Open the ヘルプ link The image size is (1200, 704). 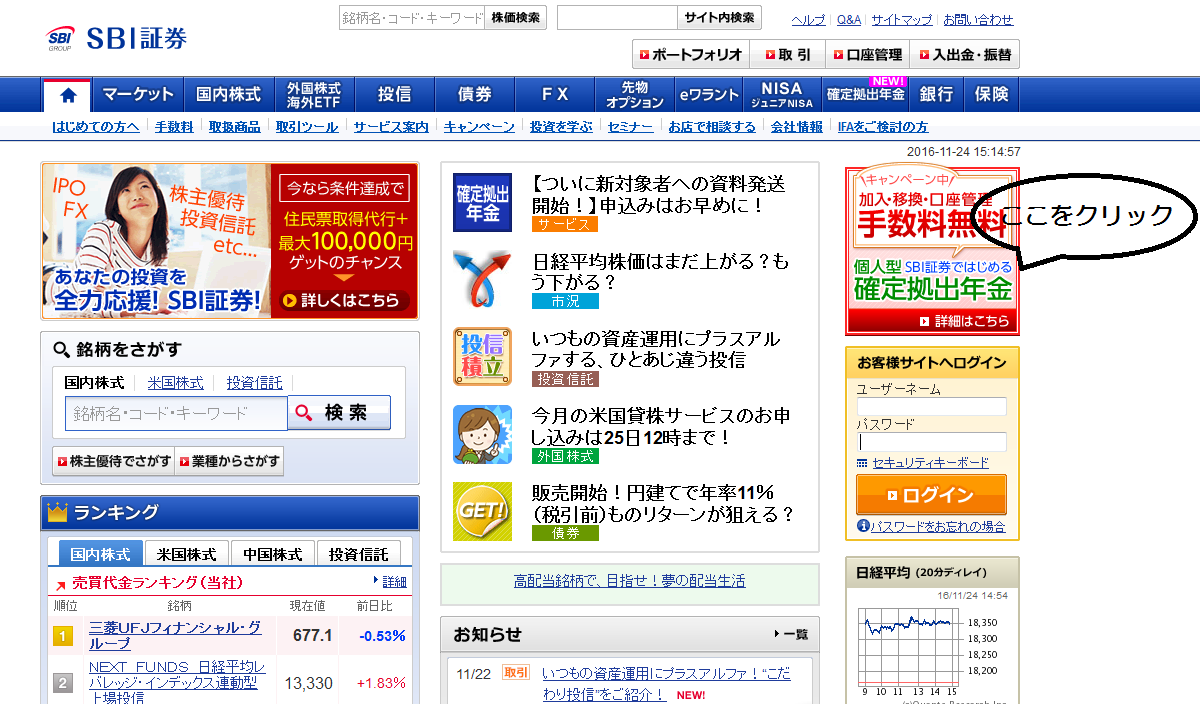(808, 20)
